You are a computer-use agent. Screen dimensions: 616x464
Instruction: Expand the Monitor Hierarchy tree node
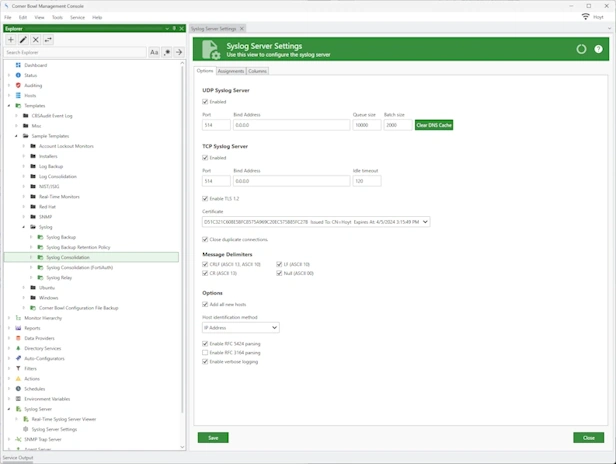pyautogui.click(x=9, y=318)
